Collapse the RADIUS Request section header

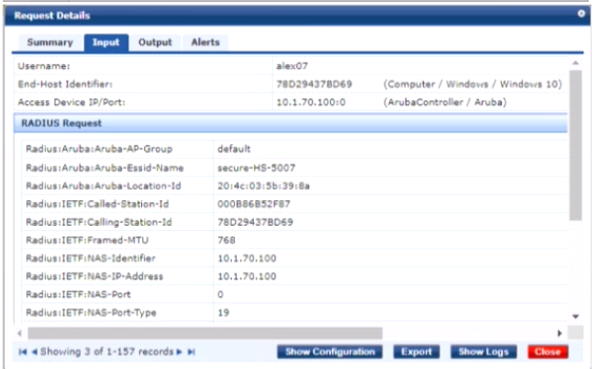(x=290, y=123)
